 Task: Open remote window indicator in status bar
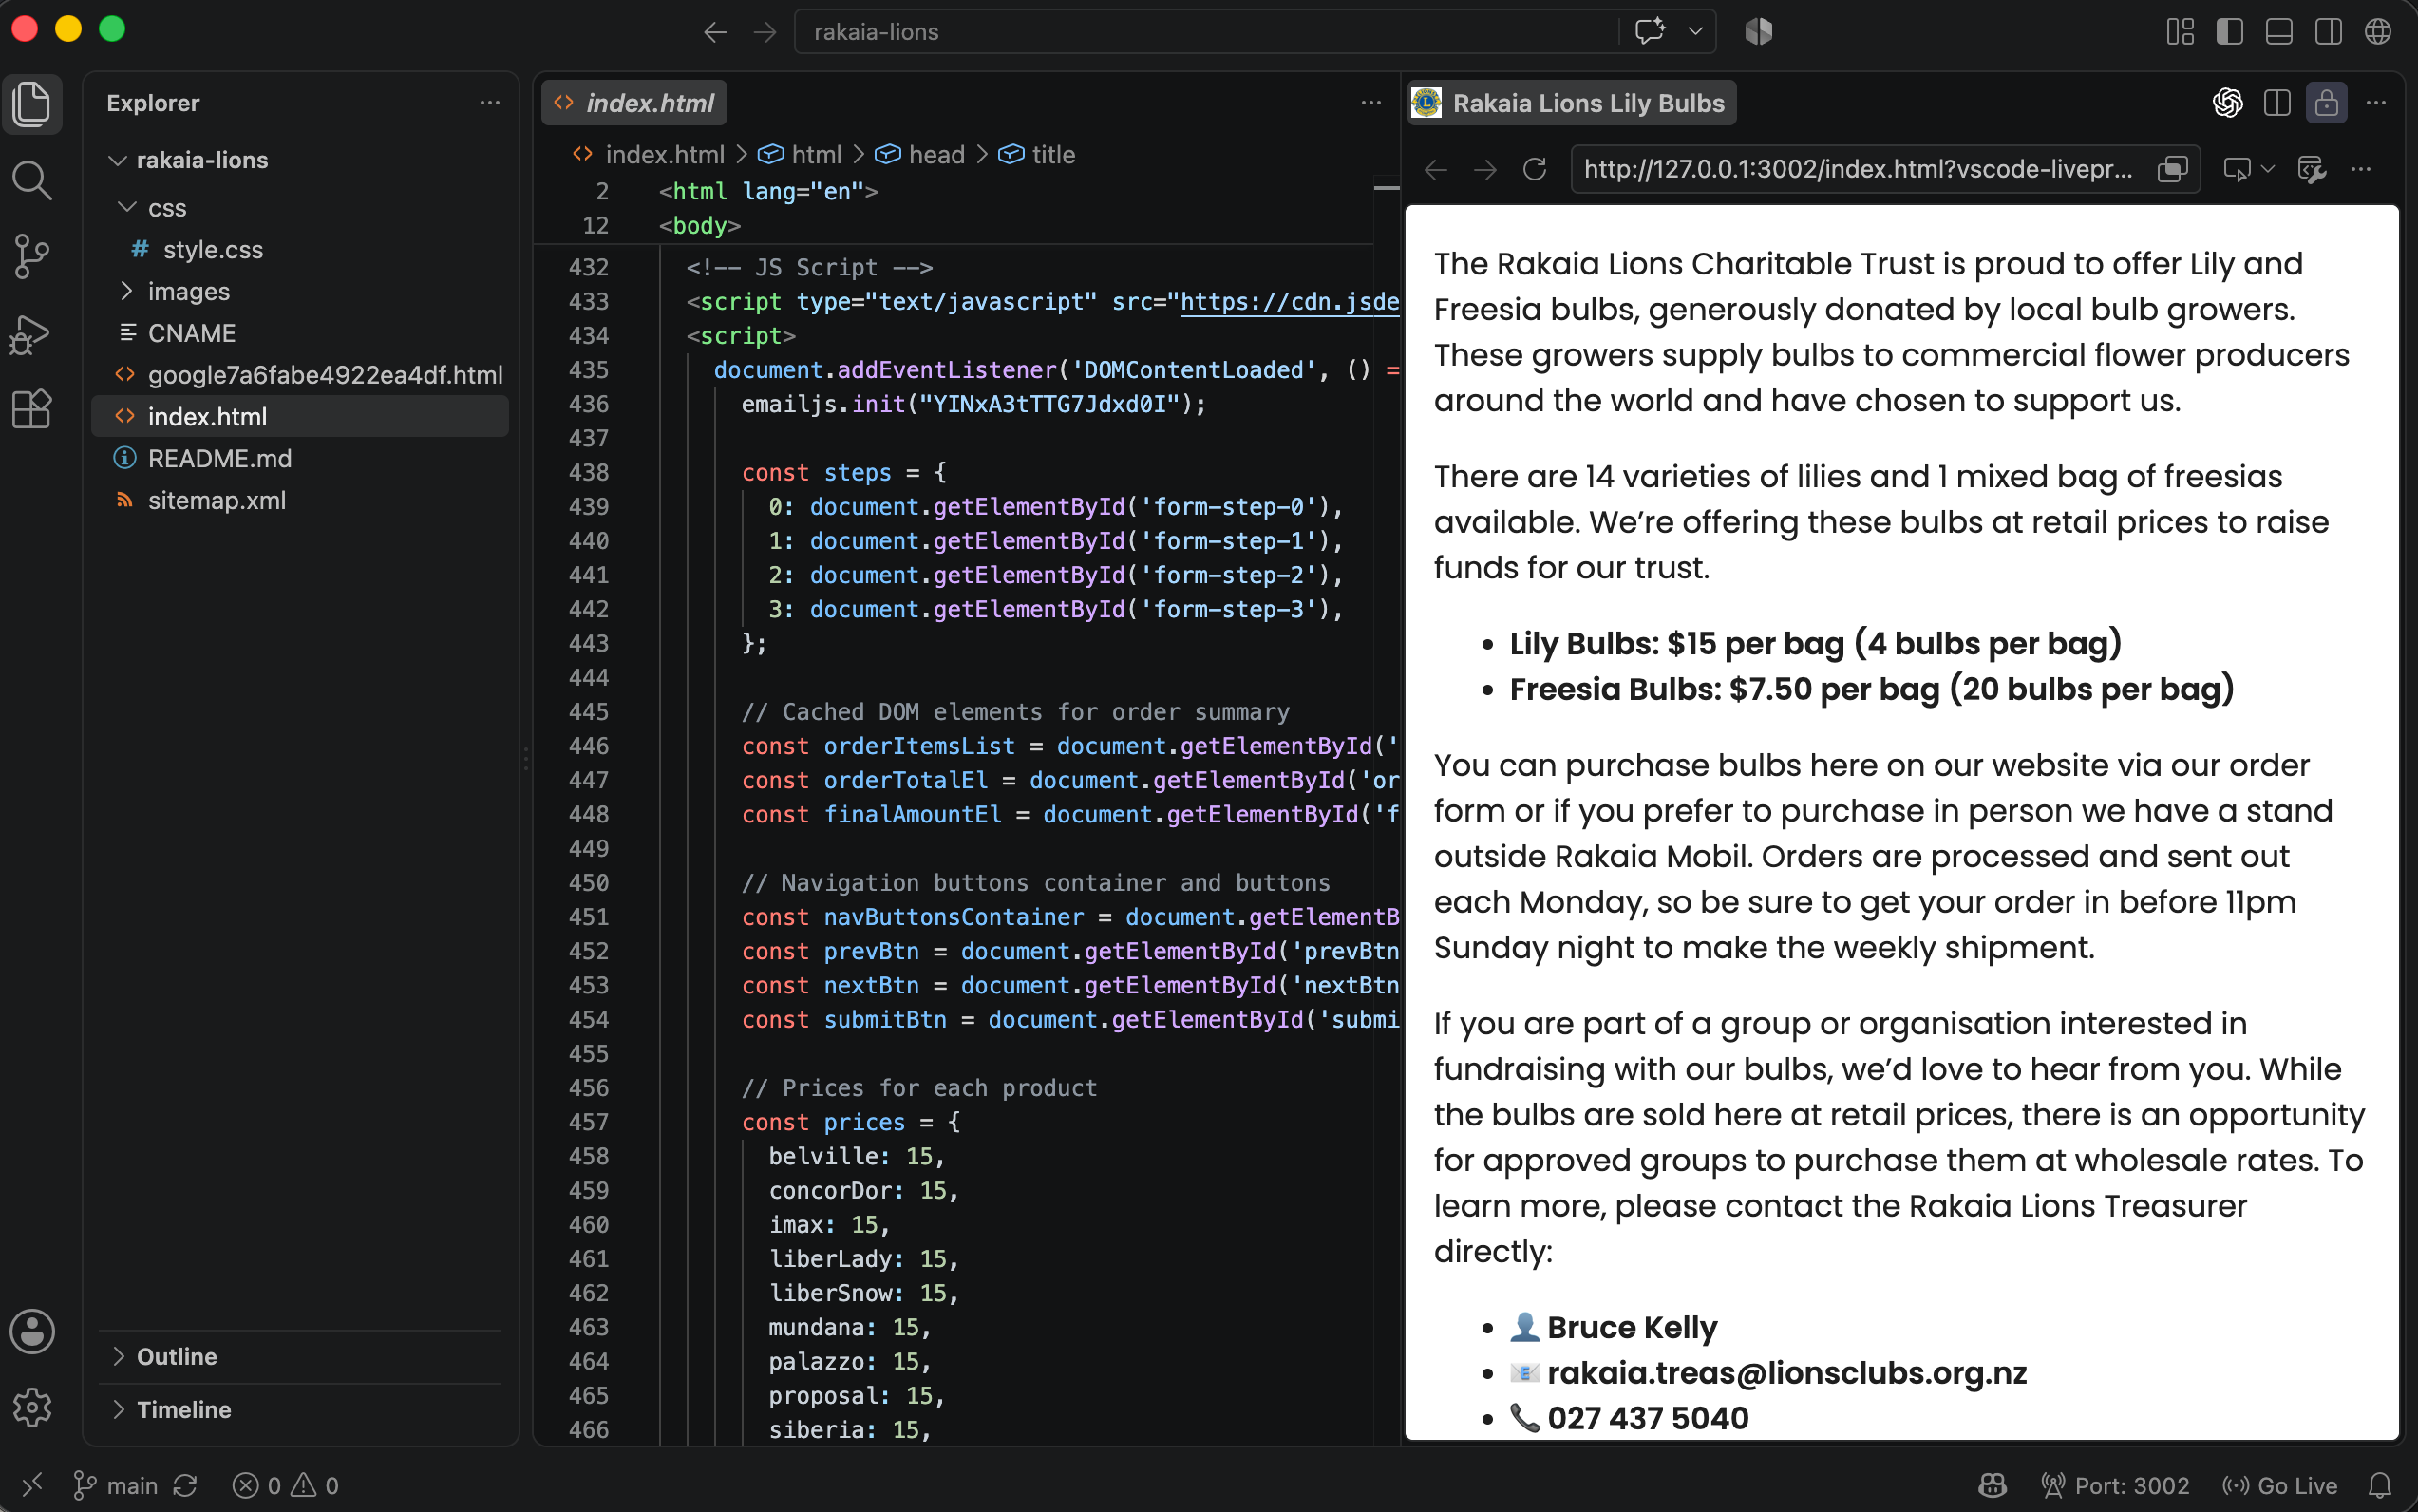tap(32, 1486)
